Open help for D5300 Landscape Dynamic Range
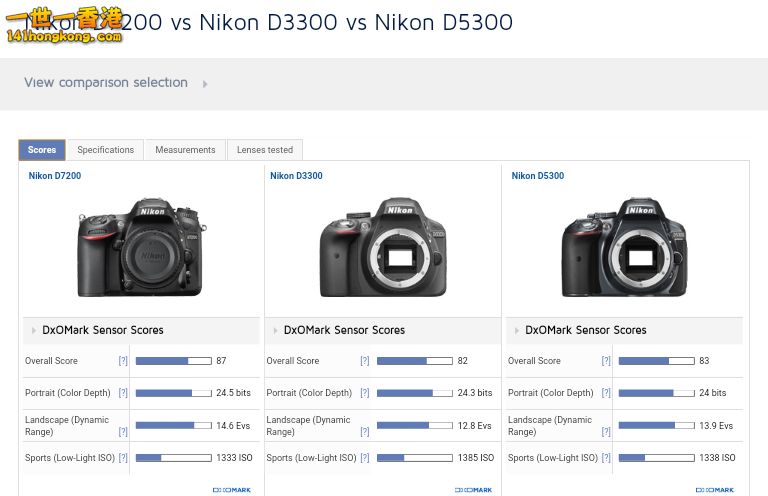The height and width of the screenshot is (496, 768). click(606, 431)
